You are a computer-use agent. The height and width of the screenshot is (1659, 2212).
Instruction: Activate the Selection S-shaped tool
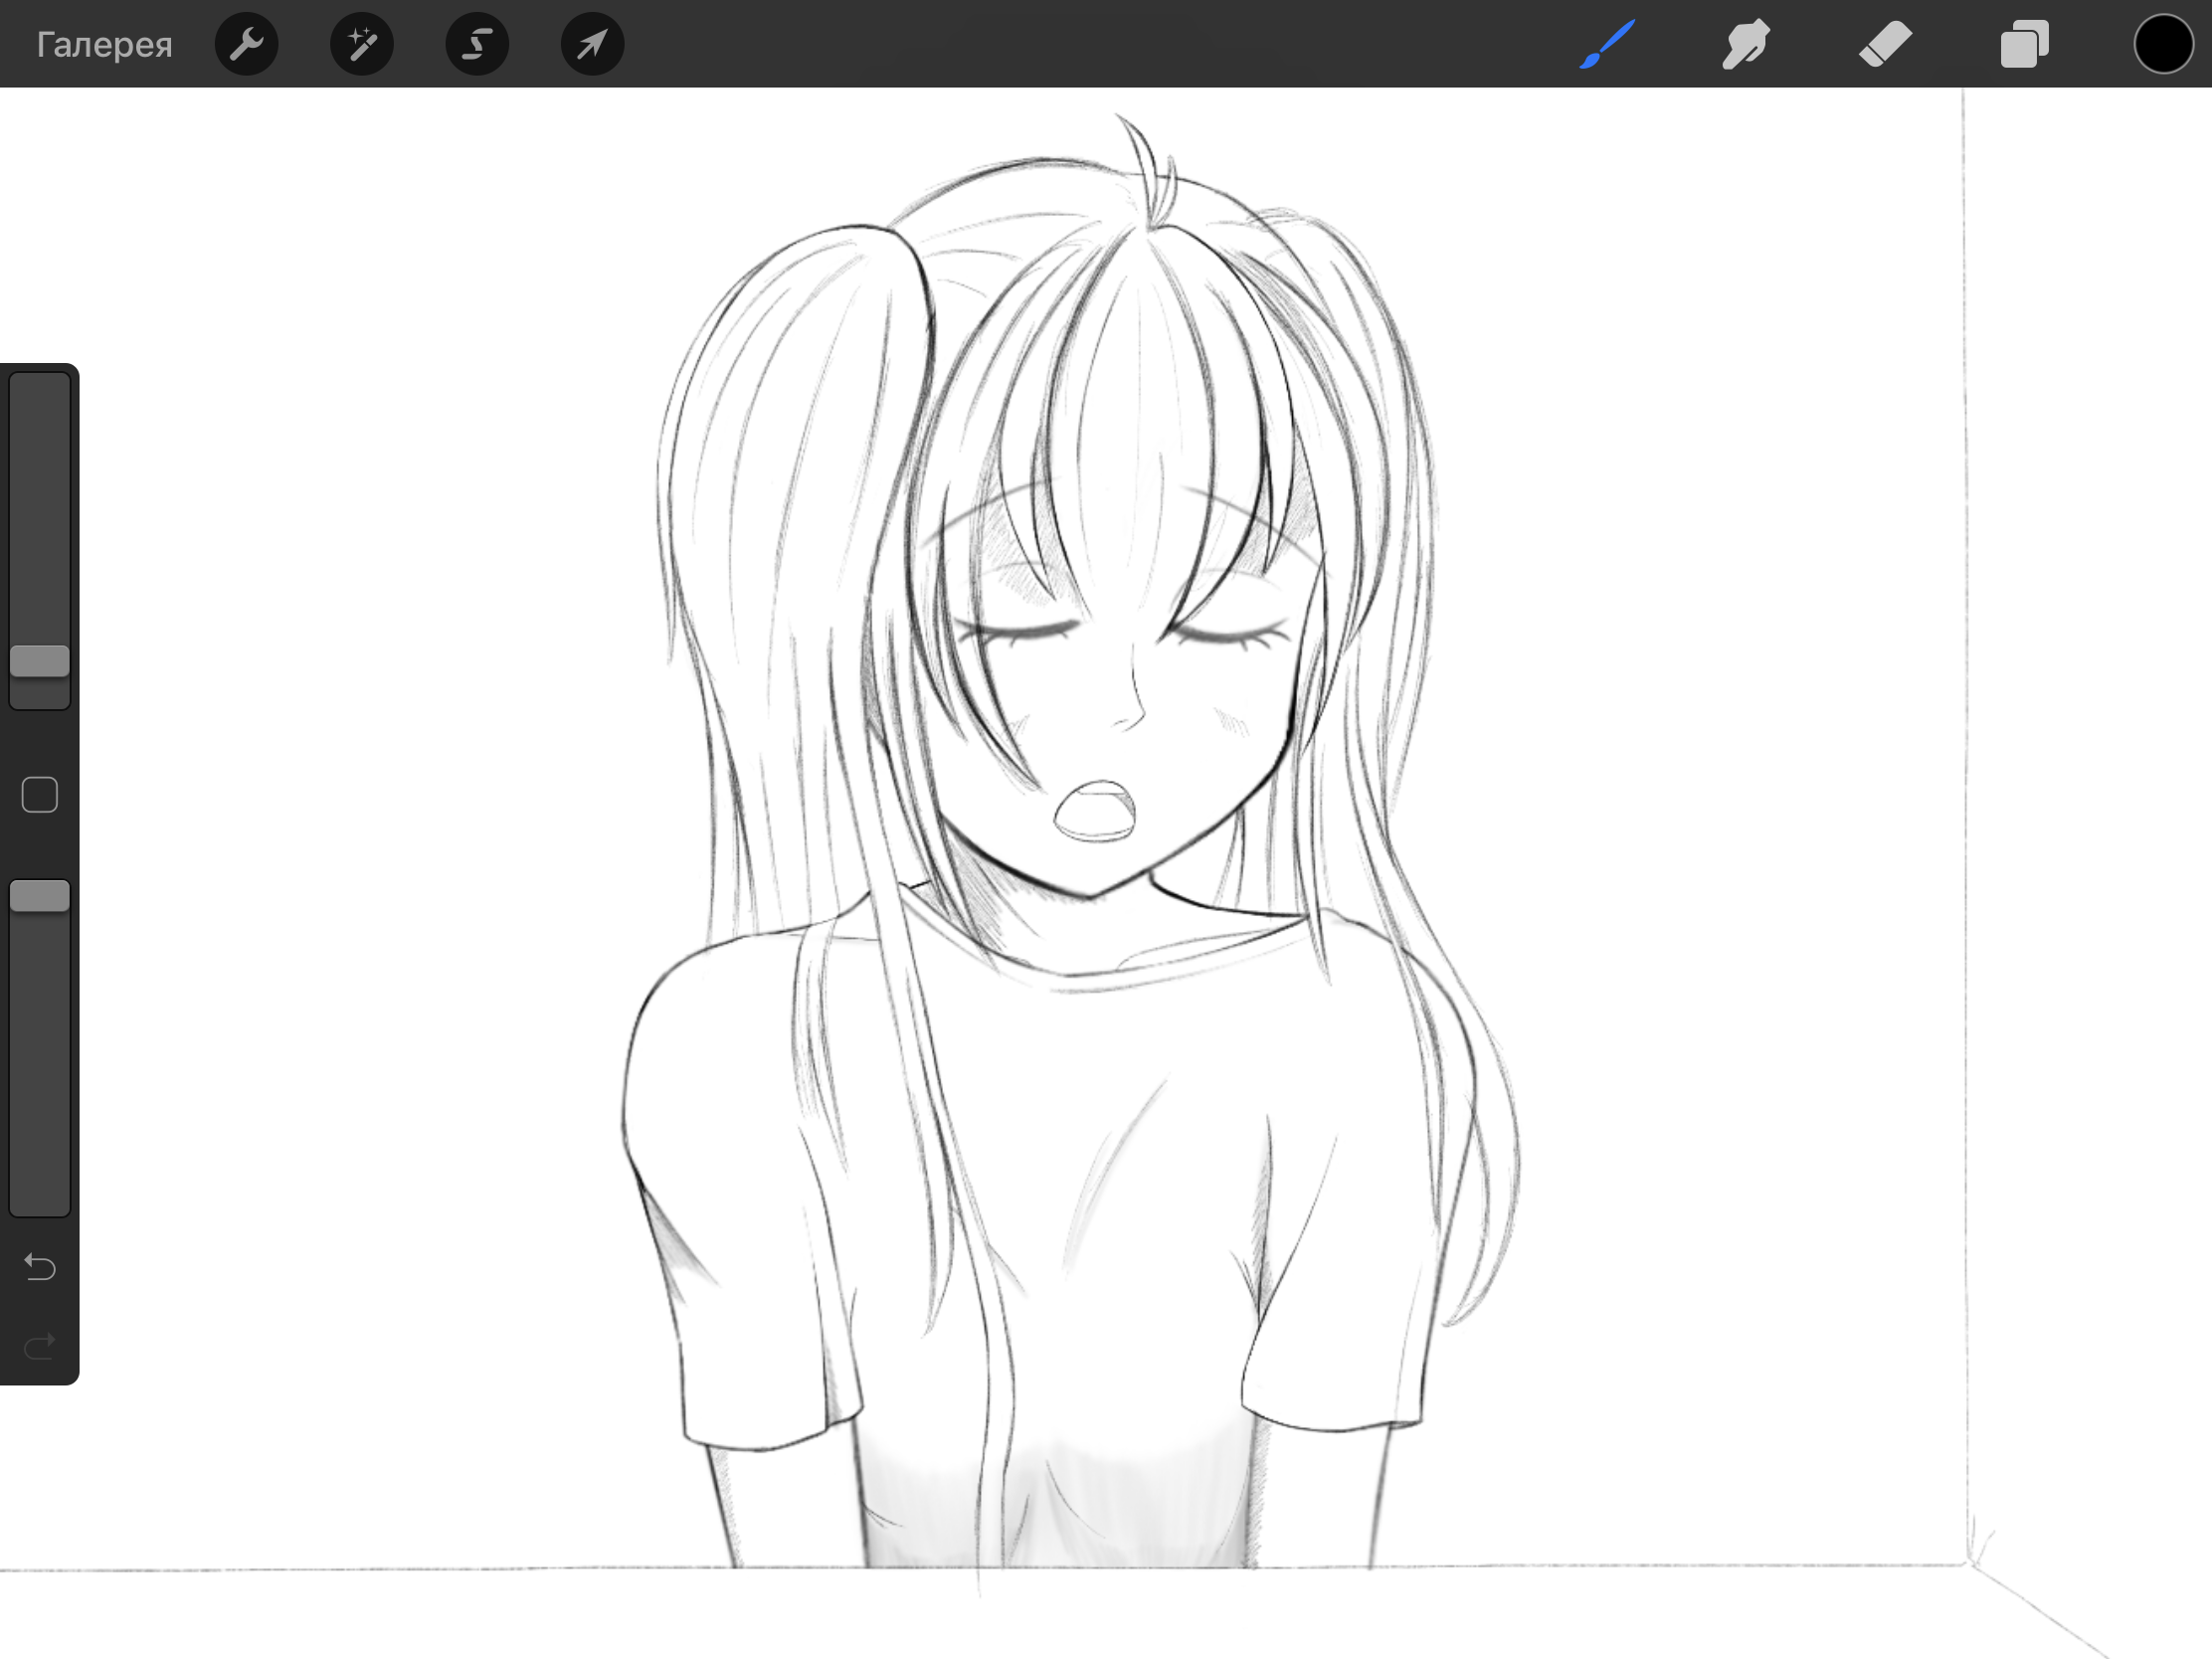point(477,44)
